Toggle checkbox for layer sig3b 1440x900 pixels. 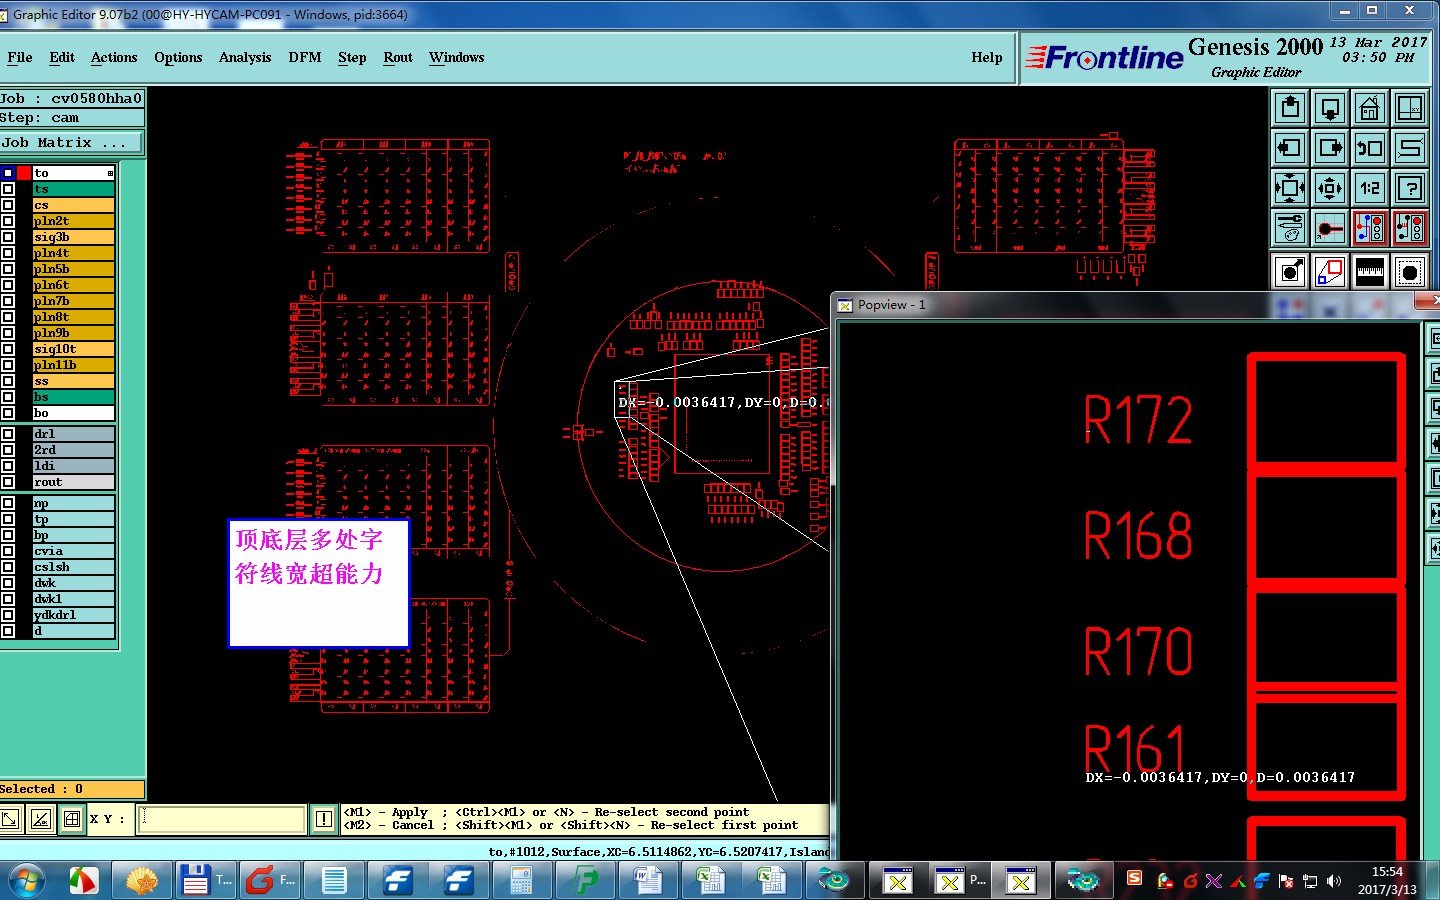point(8,237)
